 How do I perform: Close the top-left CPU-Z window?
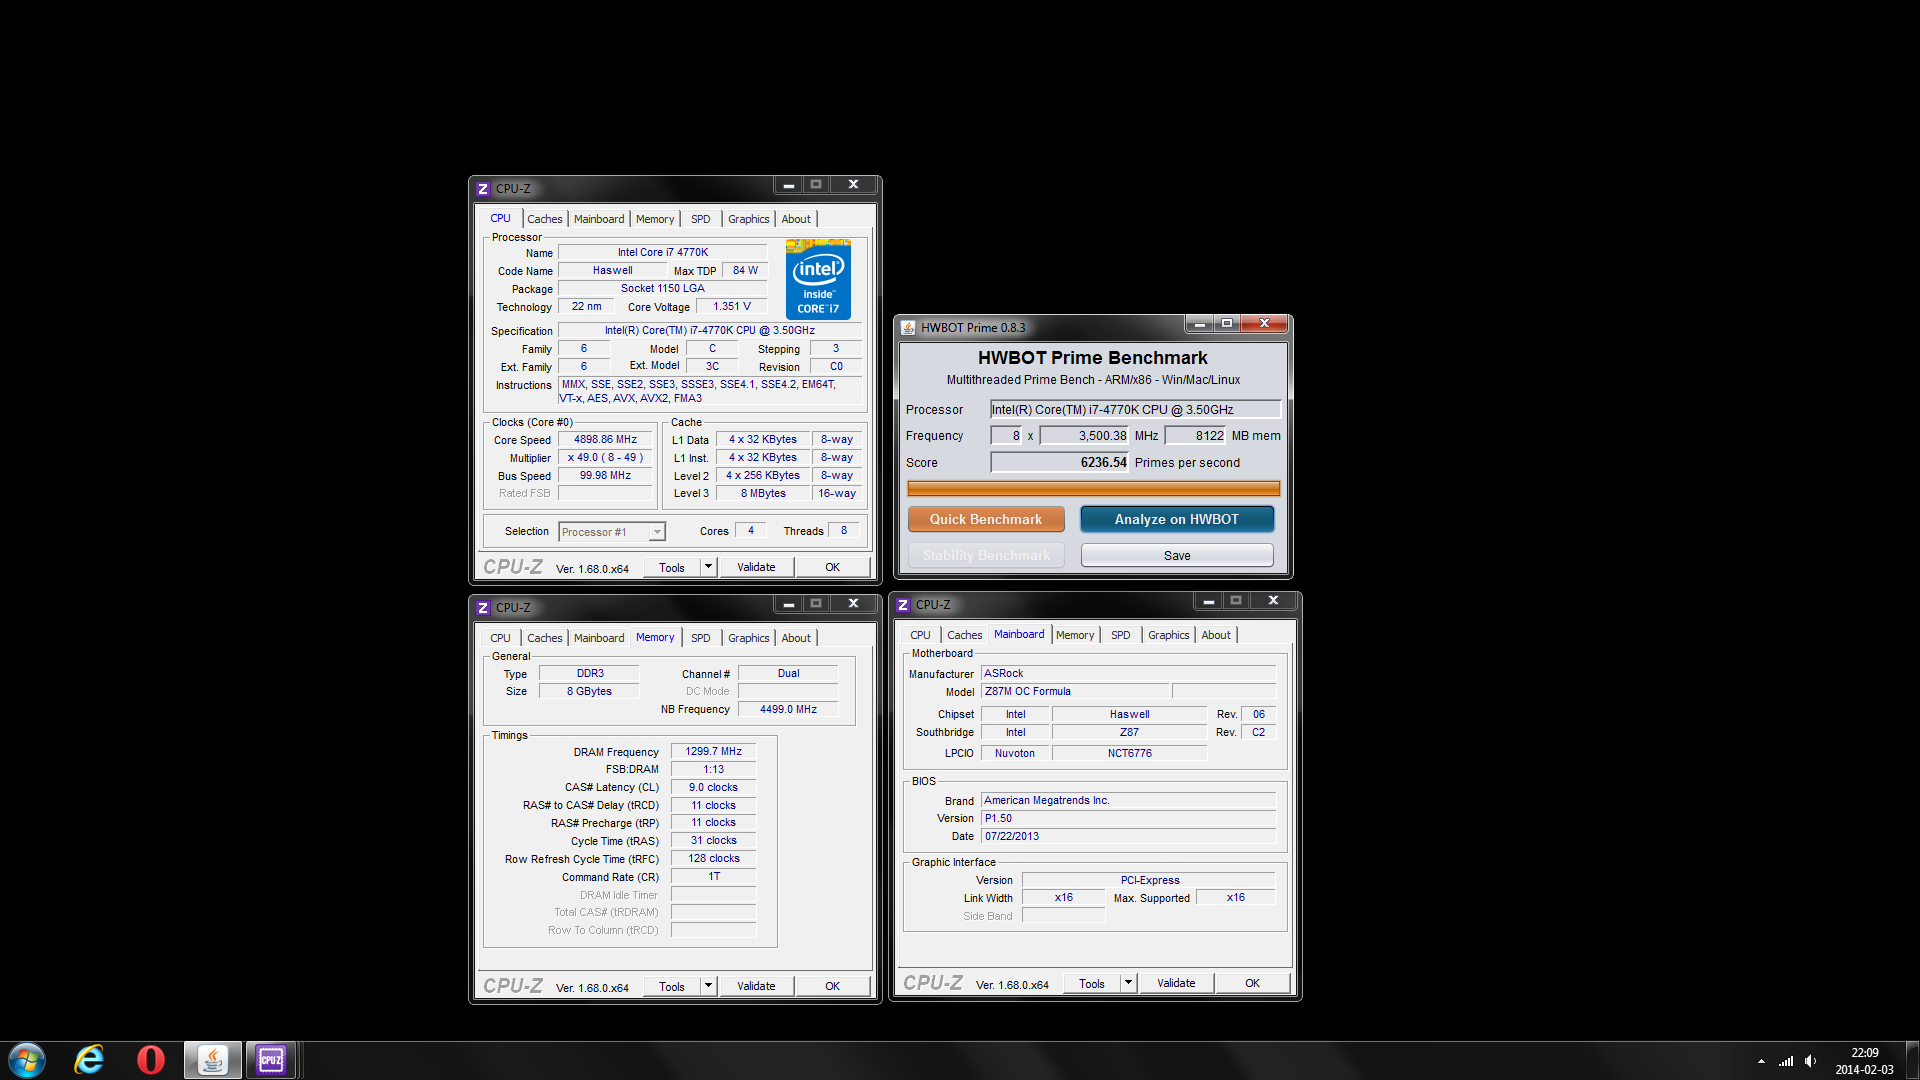[853, 185]
